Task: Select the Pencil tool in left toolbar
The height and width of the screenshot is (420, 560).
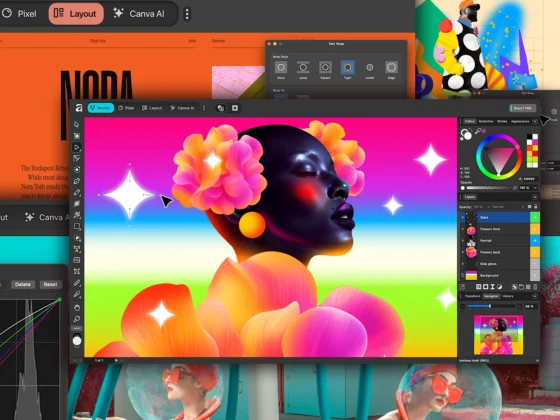Action: 77,192
